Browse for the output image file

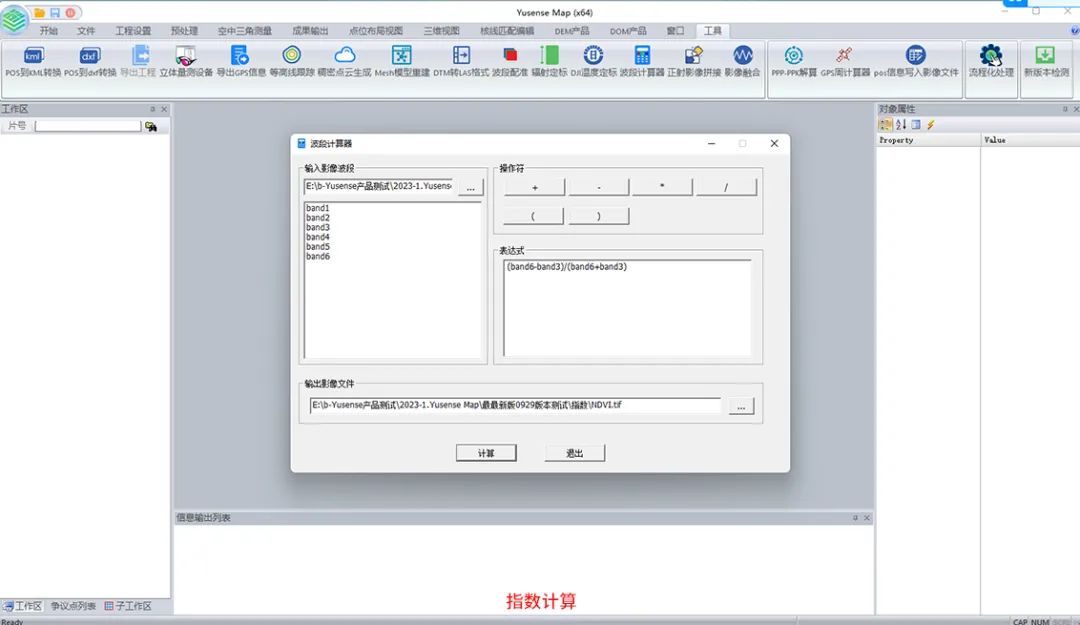click(x=741, y=406)
